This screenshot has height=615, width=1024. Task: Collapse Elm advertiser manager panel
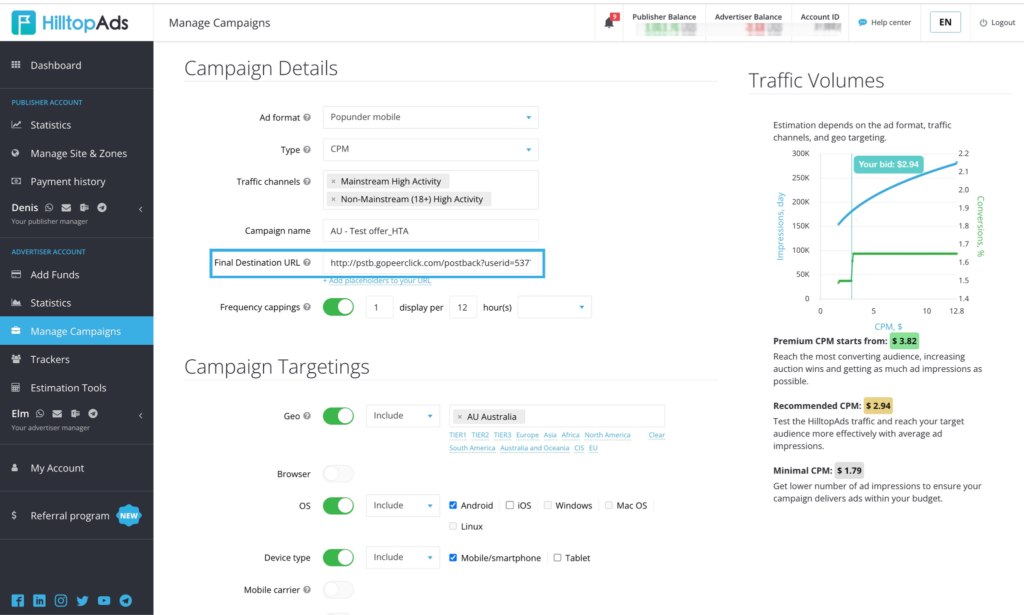point(140,415)
